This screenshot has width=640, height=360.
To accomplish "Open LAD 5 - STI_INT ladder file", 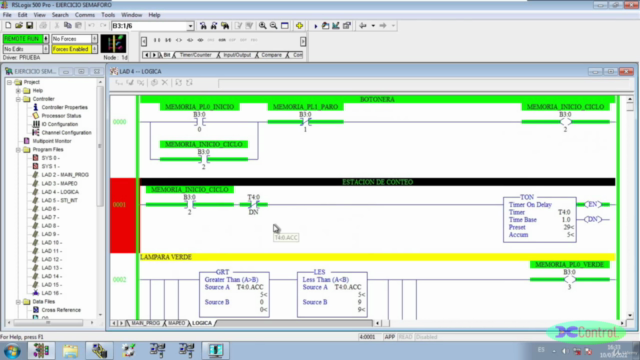I will 60,200.
